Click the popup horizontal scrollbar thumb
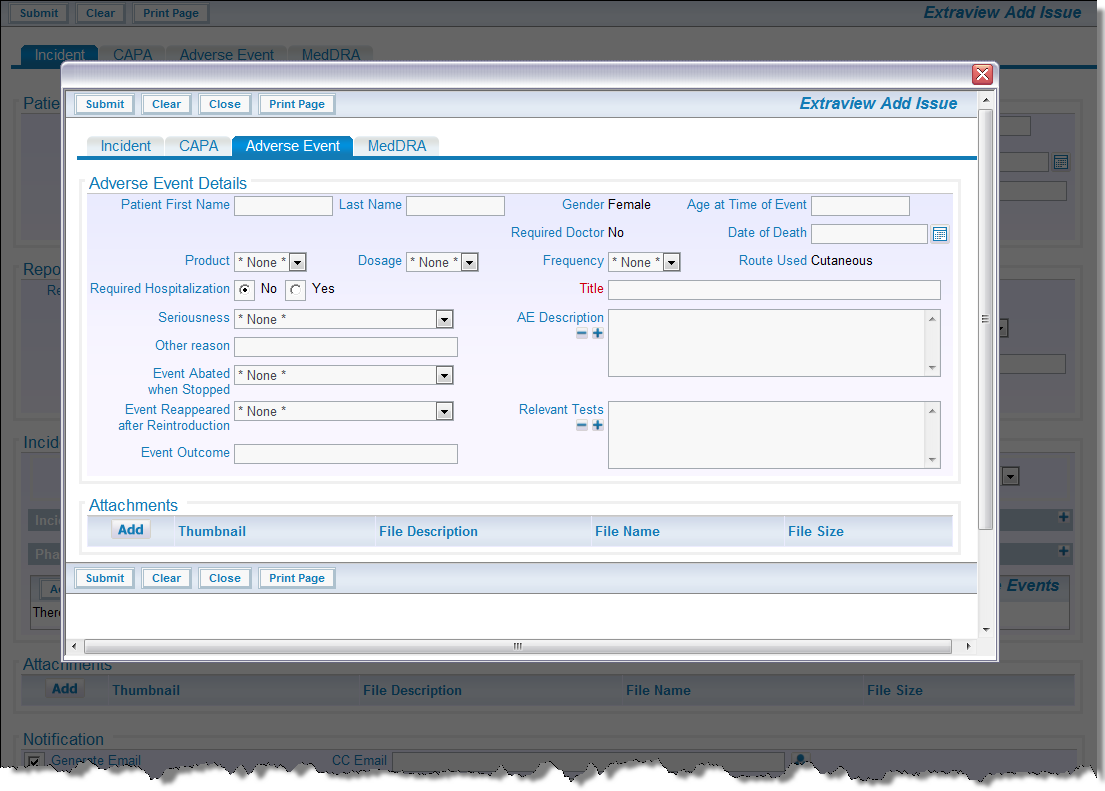Screen dimensions: 1105x791 (518, 646)
